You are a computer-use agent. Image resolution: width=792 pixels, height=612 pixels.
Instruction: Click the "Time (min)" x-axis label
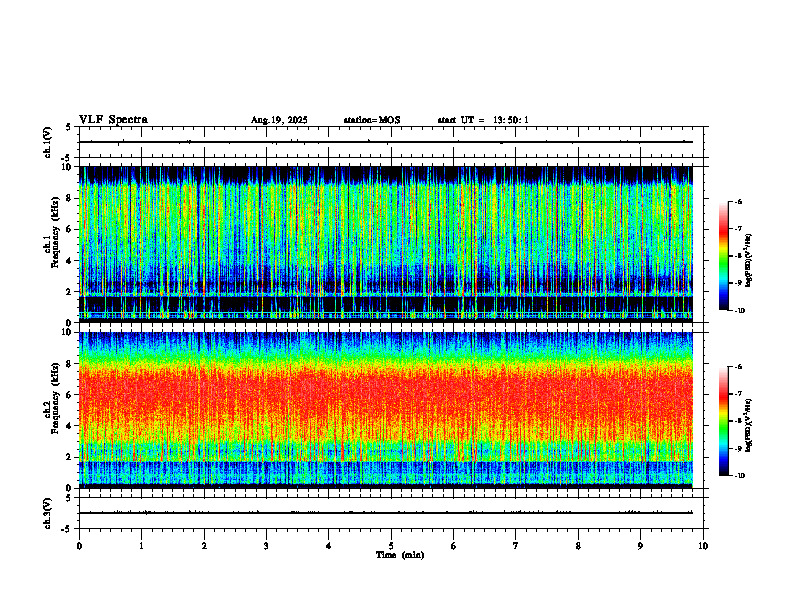point(400,555)
